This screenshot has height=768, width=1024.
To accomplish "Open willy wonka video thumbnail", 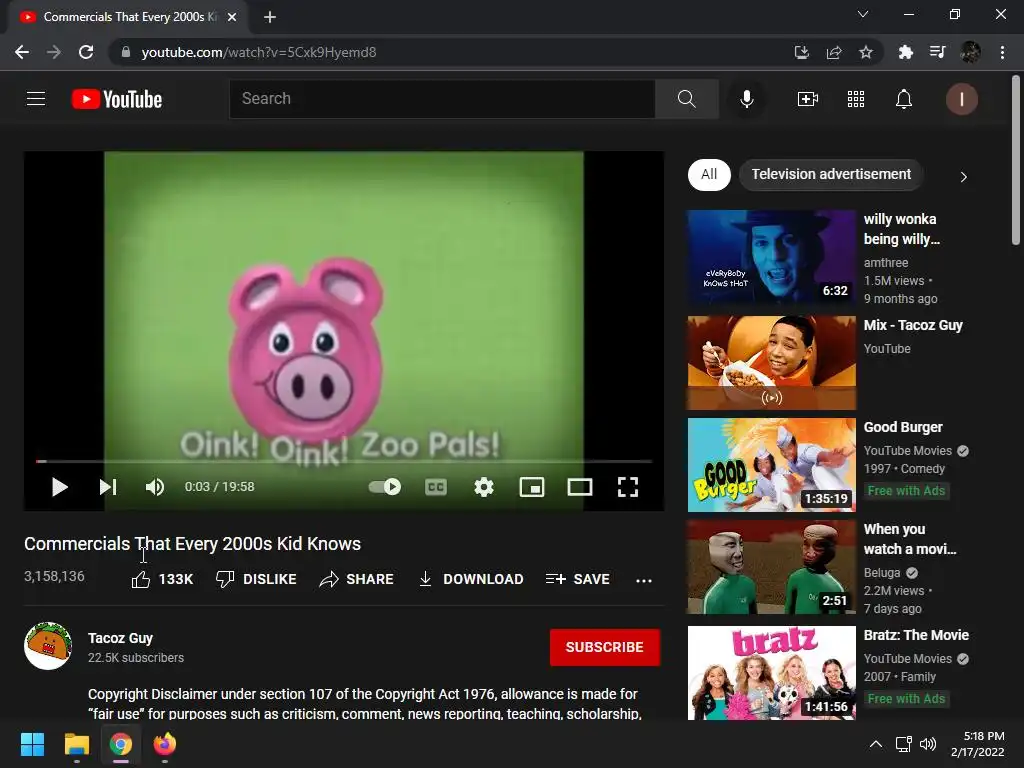I will pyautogui.click(x=771, y=257).
